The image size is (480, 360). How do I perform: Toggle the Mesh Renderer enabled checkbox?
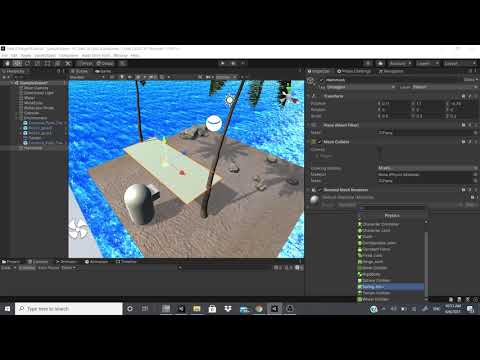point(319,190)
